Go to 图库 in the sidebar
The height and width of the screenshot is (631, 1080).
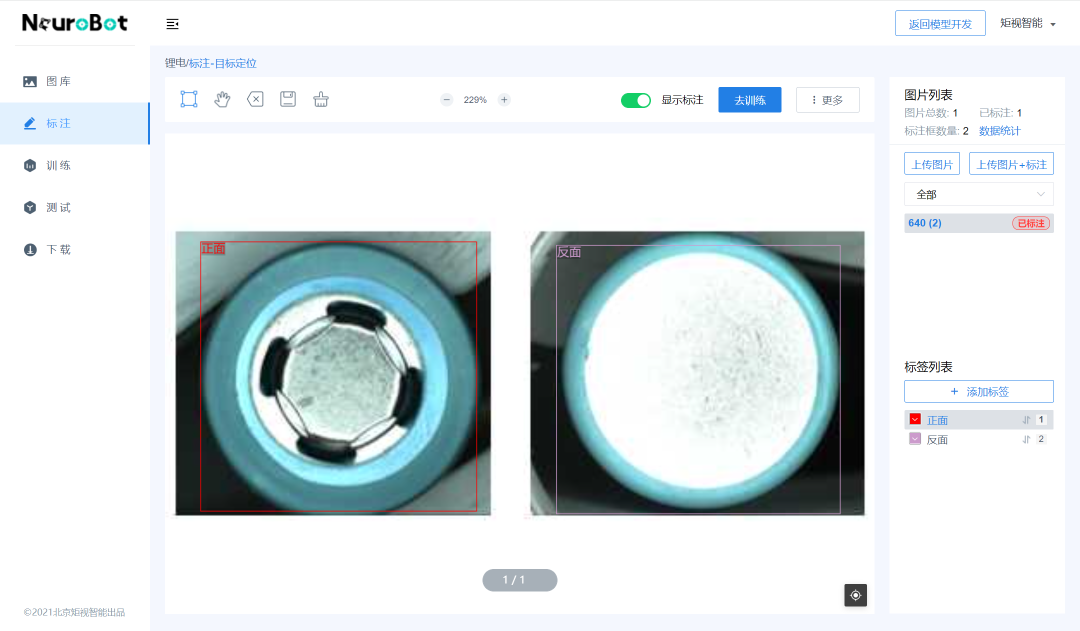(x=58, y=81)
